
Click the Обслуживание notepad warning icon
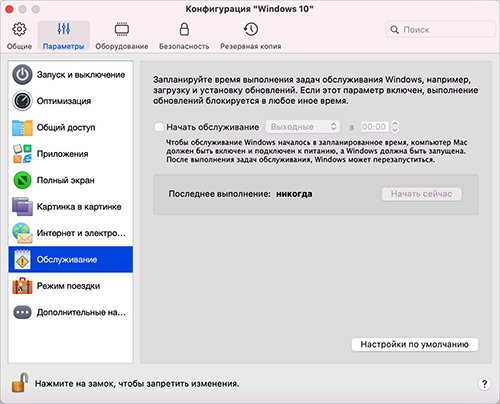[x=22, y=259]
